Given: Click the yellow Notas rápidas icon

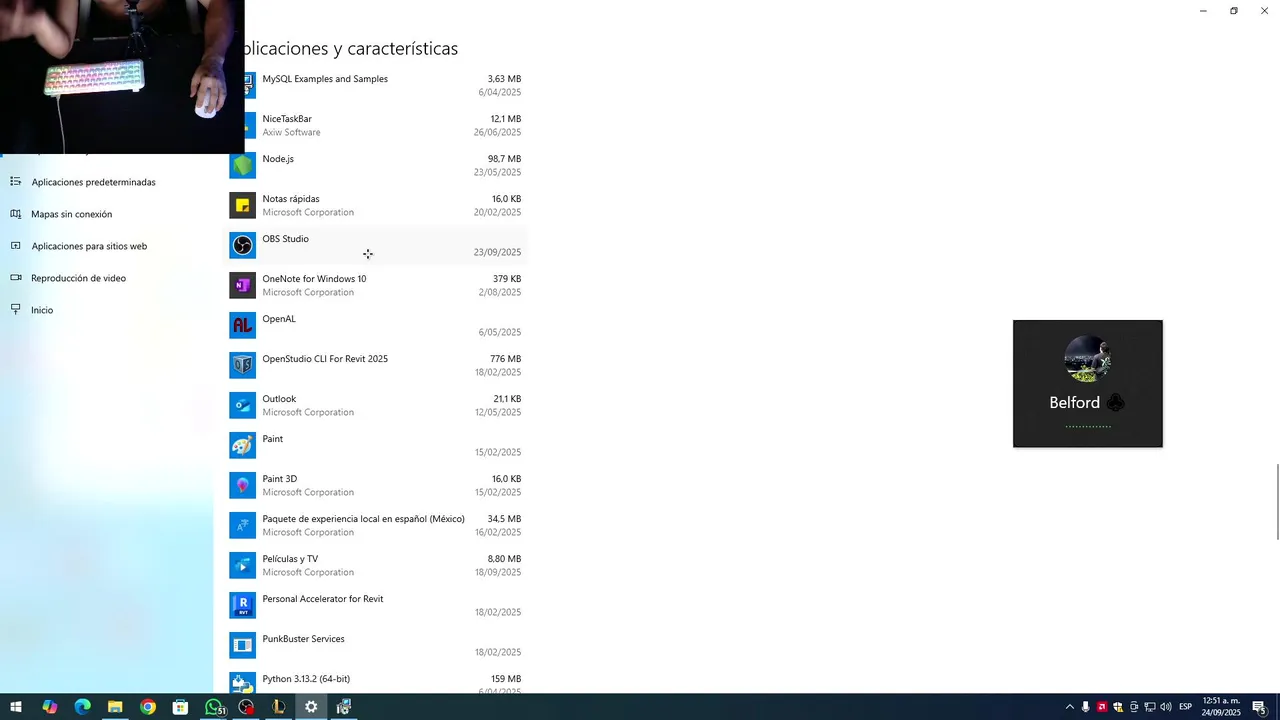Looking at the screenshot, I should [x=243, y=205].
